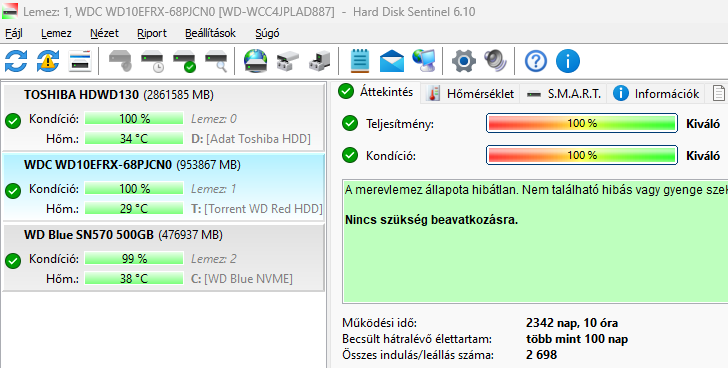Screen dimensions: 728x368
Task: Open the Lemez menu
Action: click(56, 33)
